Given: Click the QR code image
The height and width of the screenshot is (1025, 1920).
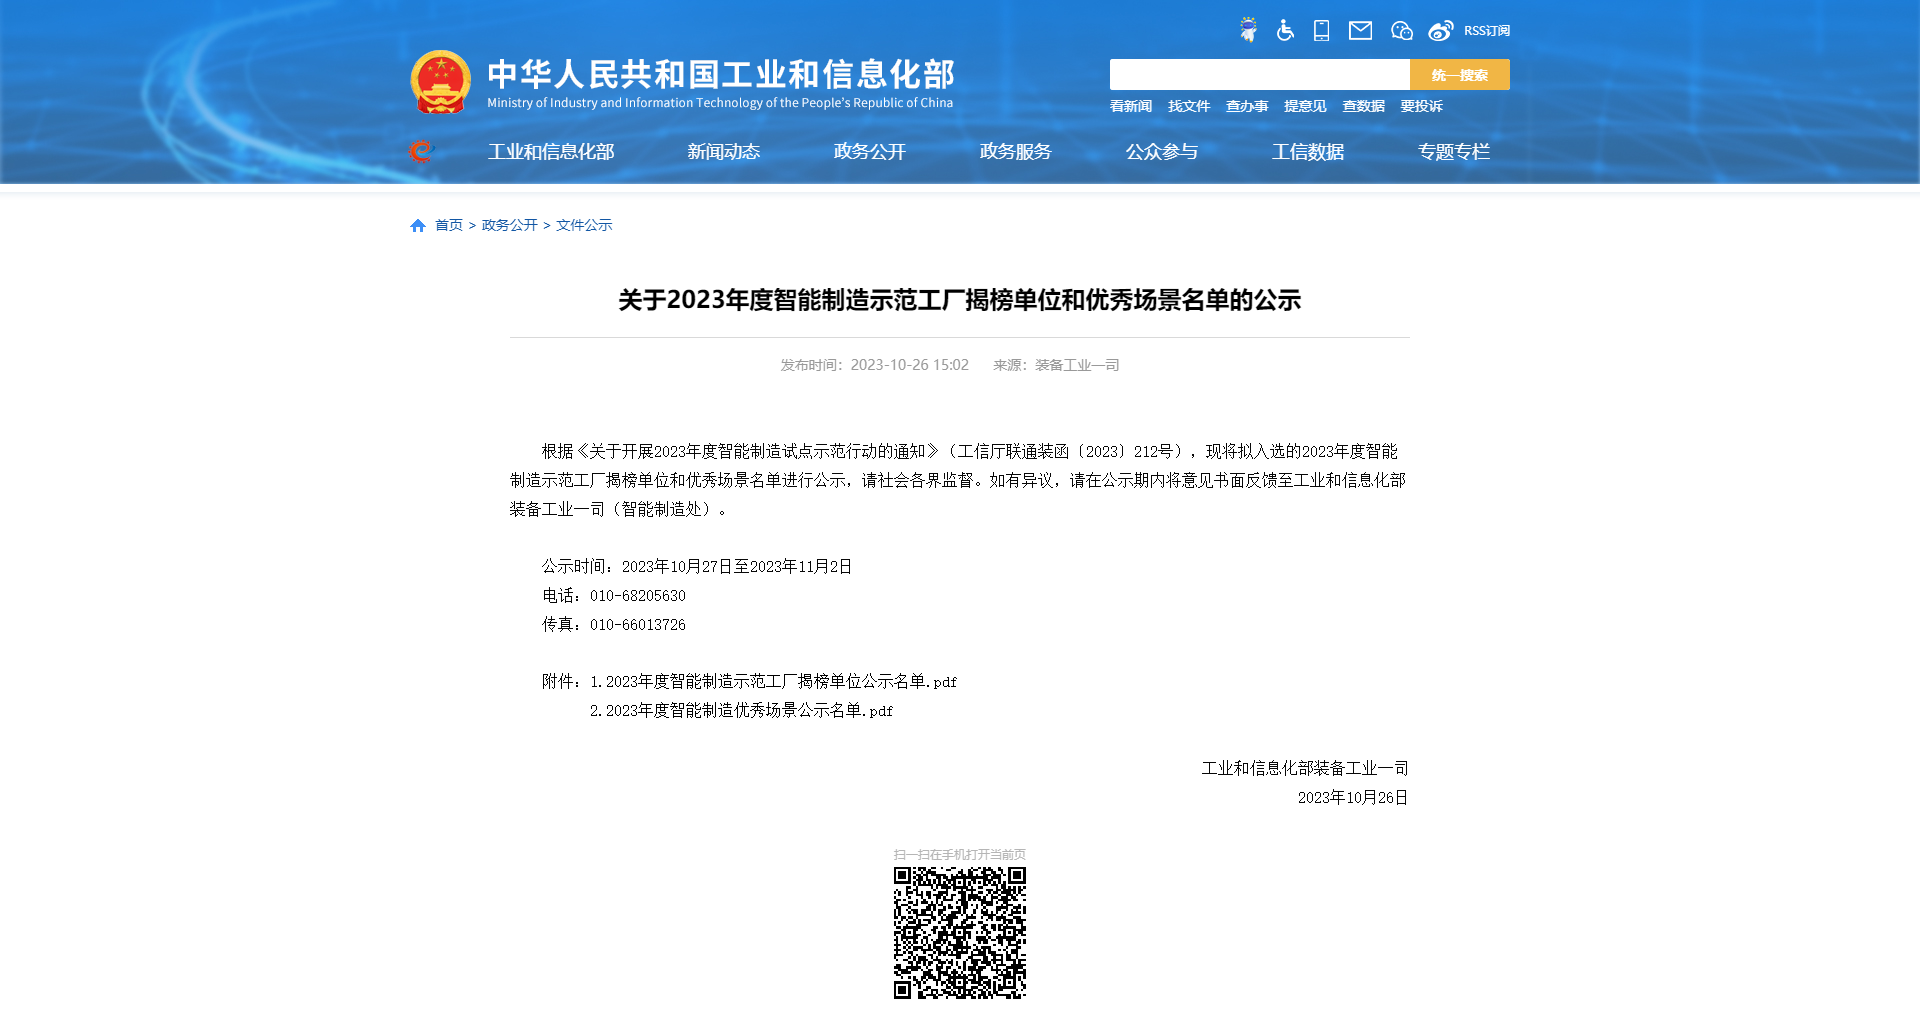Looking at the screenshot, I should tap(959, 932).
